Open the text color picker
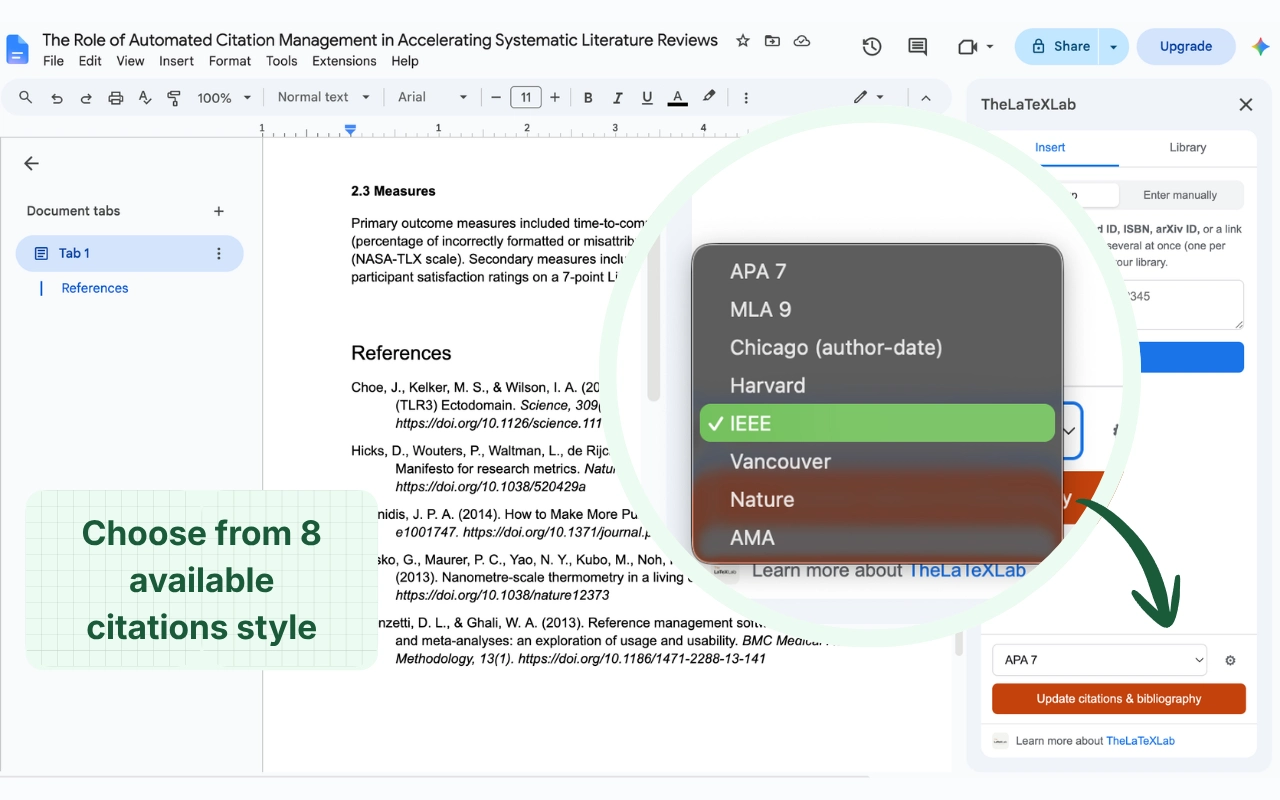Screen dimensions: 1280x800 tap(677, 97)
